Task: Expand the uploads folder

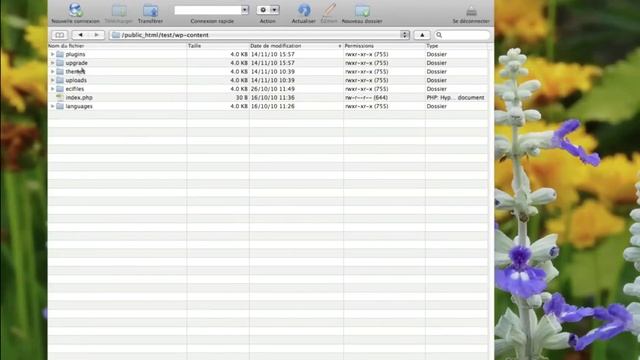Action: pos(52,80)
